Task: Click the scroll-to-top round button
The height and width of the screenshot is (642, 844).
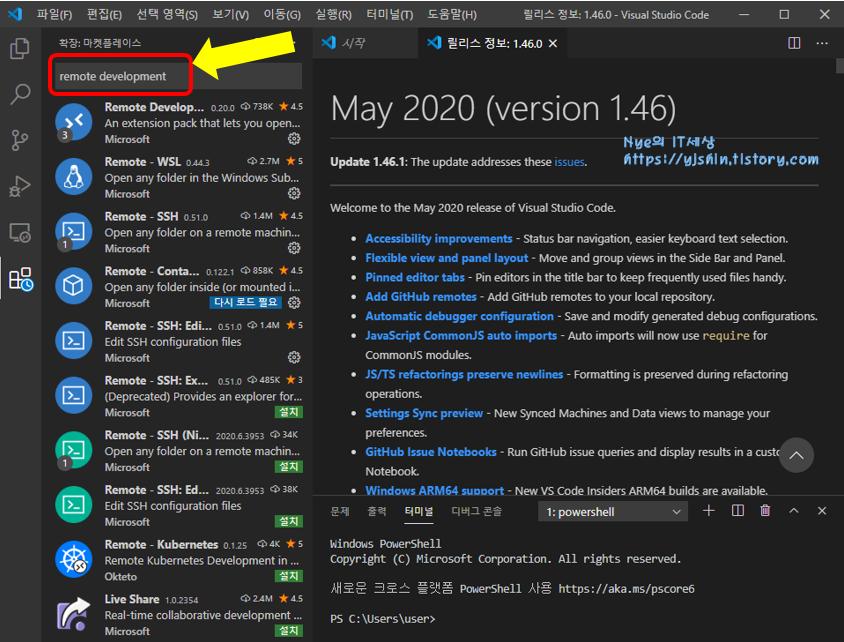Action: point(796,455)
